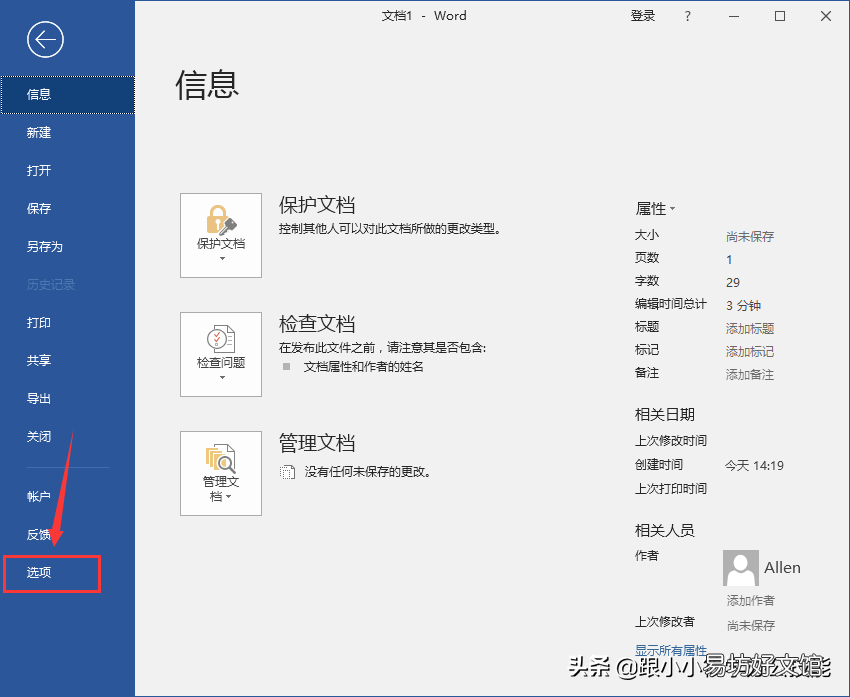Click the word count value 29
Screen dimensions: 850x697
tap(733, 282)
